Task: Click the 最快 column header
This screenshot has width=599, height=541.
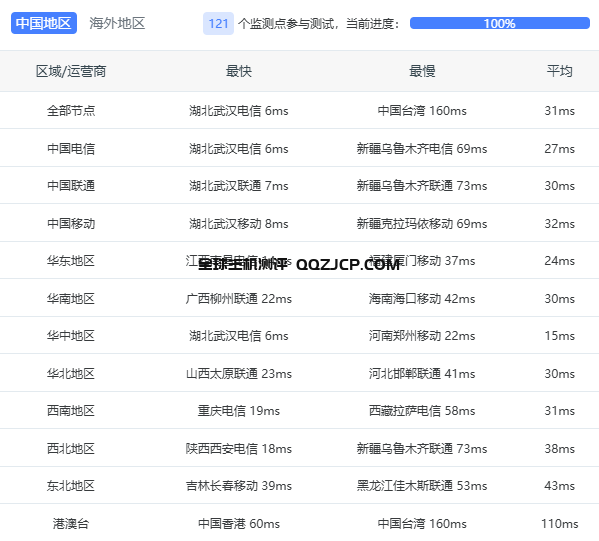Action: coord(239,71)
